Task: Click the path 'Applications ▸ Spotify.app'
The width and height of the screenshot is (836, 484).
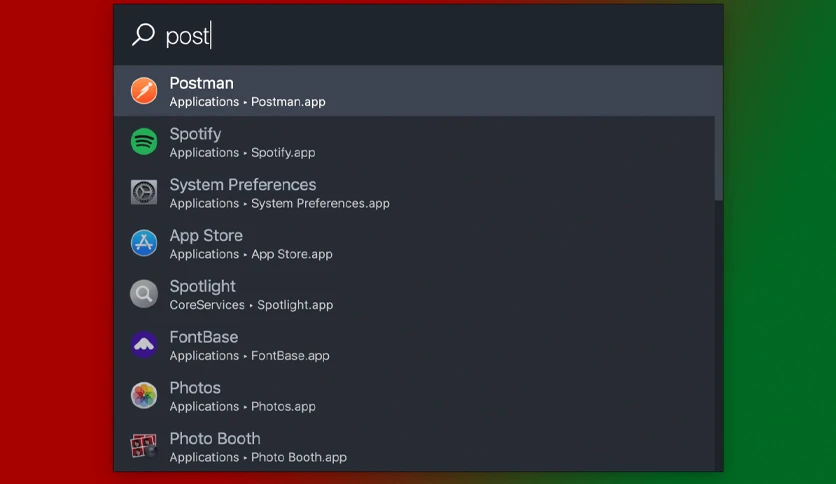Action: pyautogui.click(x=243, y=153)
